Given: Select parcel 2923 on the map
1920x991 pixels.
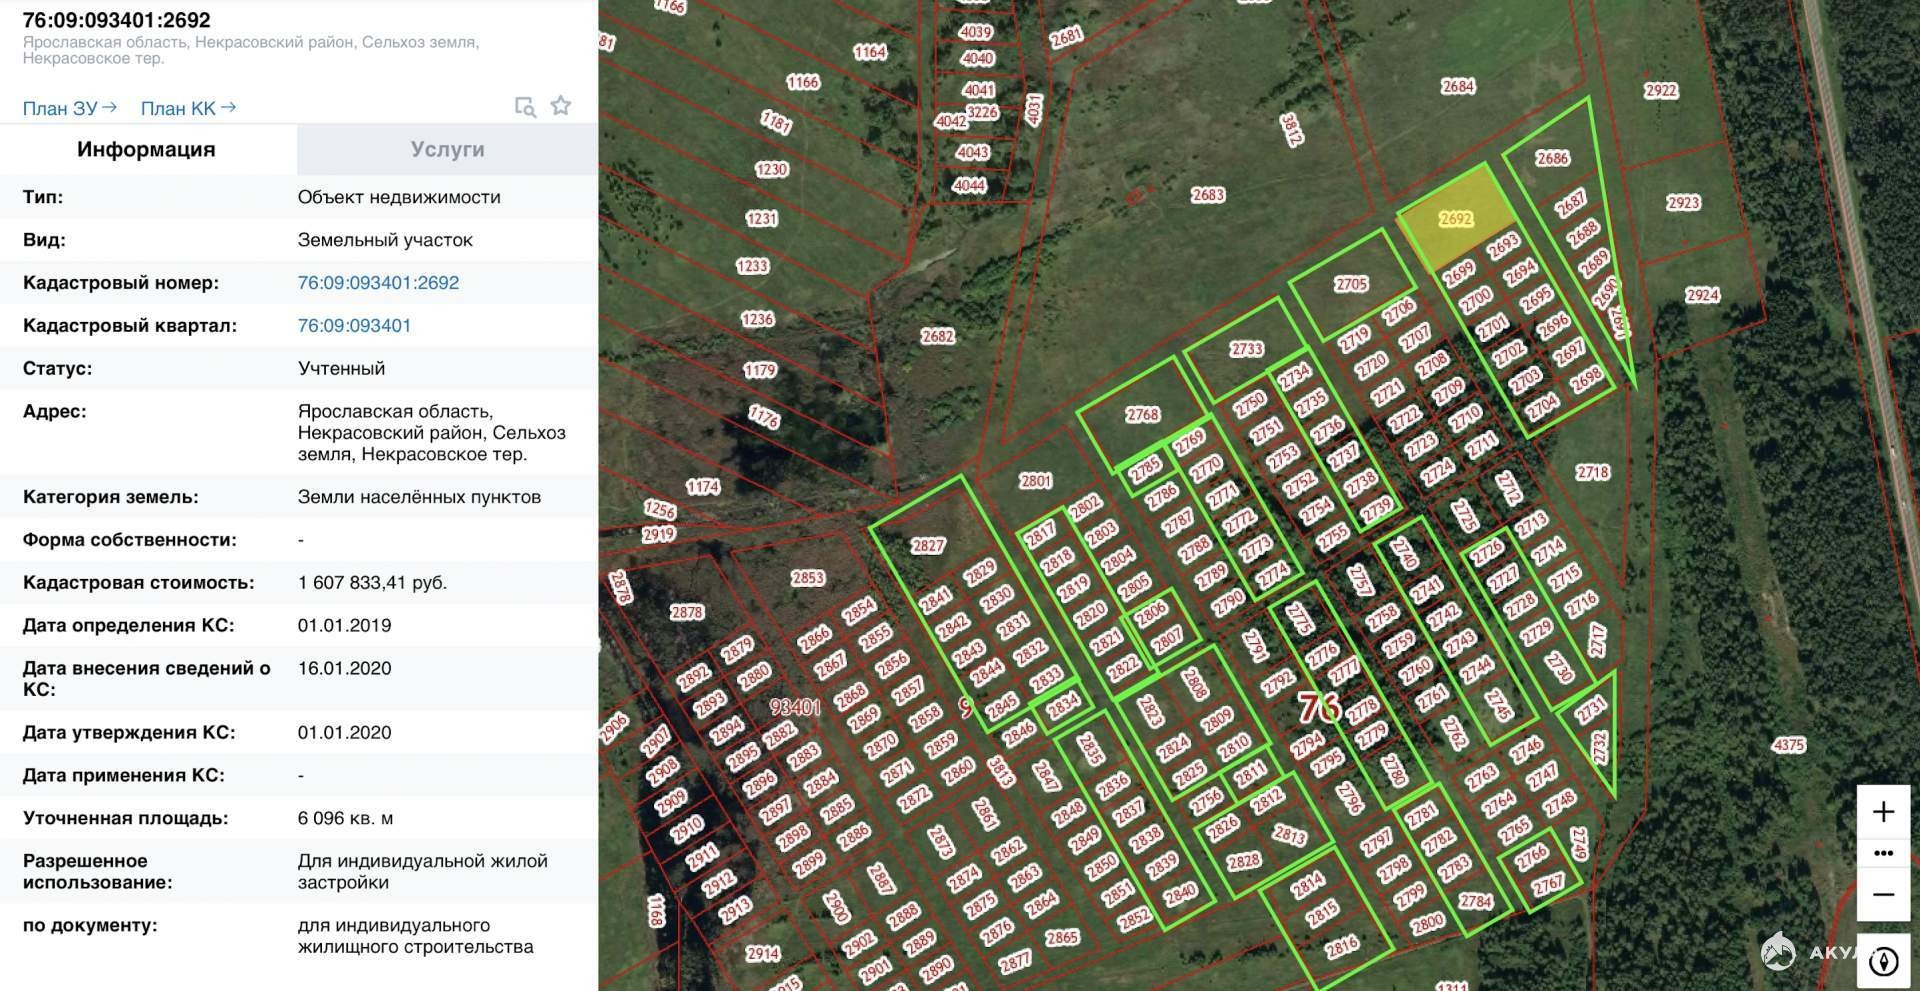Looking at the screenshot, I should click(x=1683, y=203).
